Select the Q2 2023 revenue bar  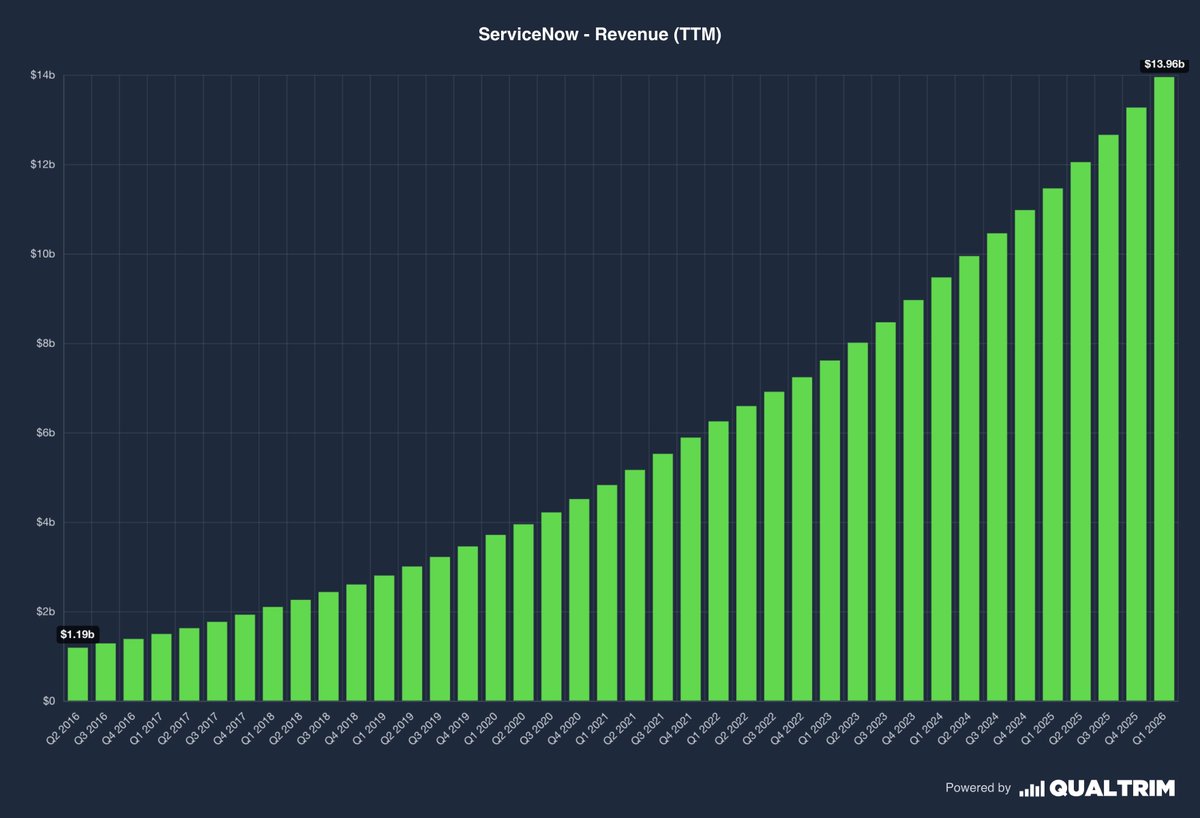pos(858,522)
